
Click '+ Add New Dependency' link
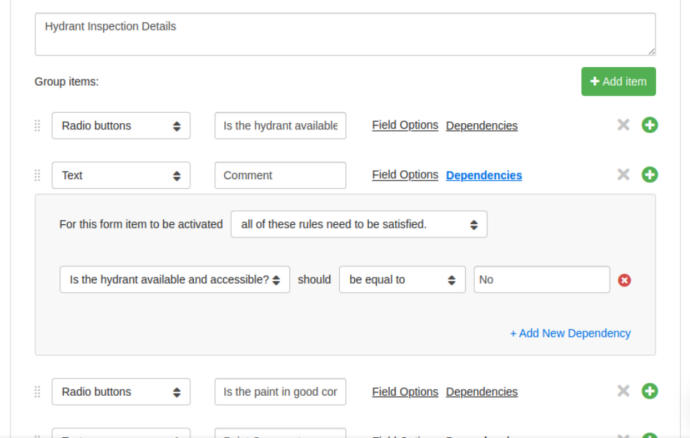[x=570, y=333]
